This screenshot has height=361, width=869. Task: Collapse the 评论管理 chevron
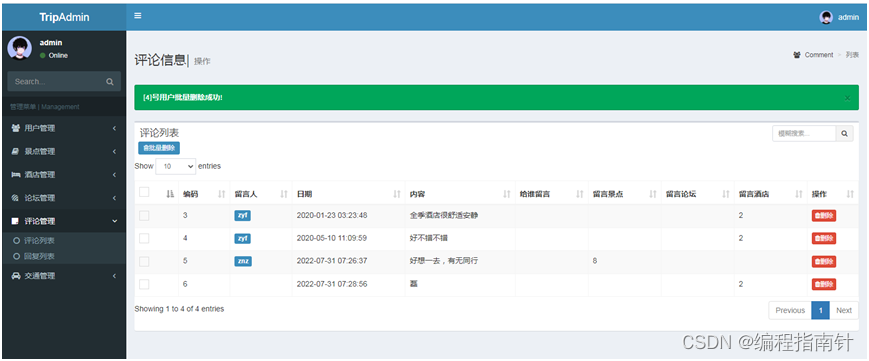pos(114,221)
